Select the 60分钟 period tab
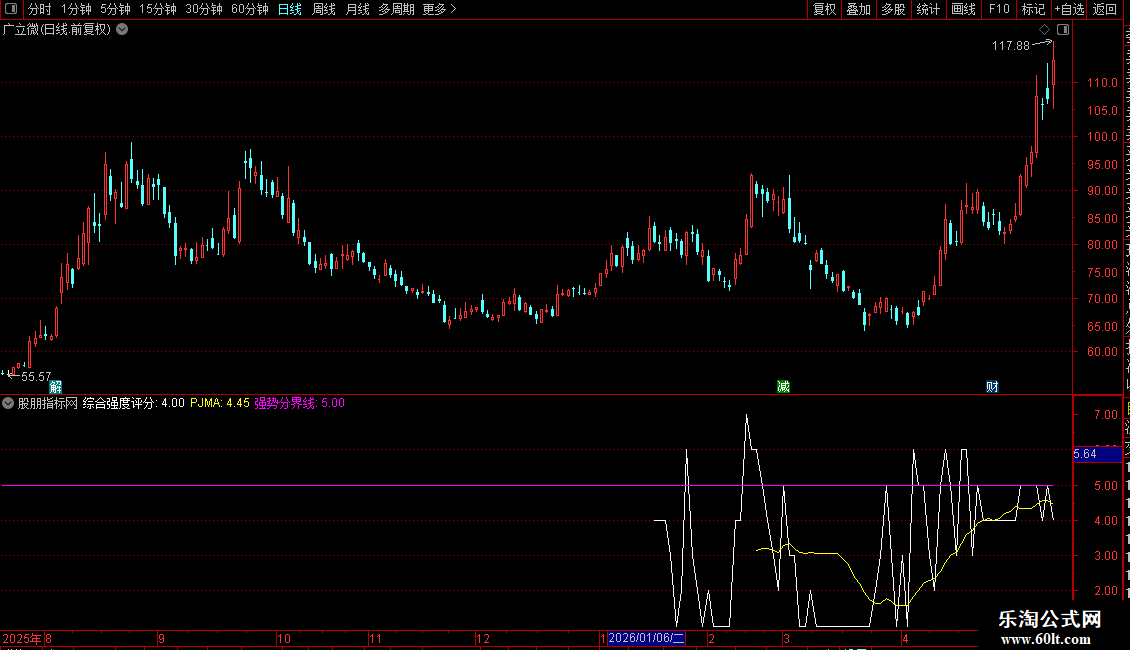This screenshot has width=1130, height=650. pyautogui.click(x=249, y=9)
